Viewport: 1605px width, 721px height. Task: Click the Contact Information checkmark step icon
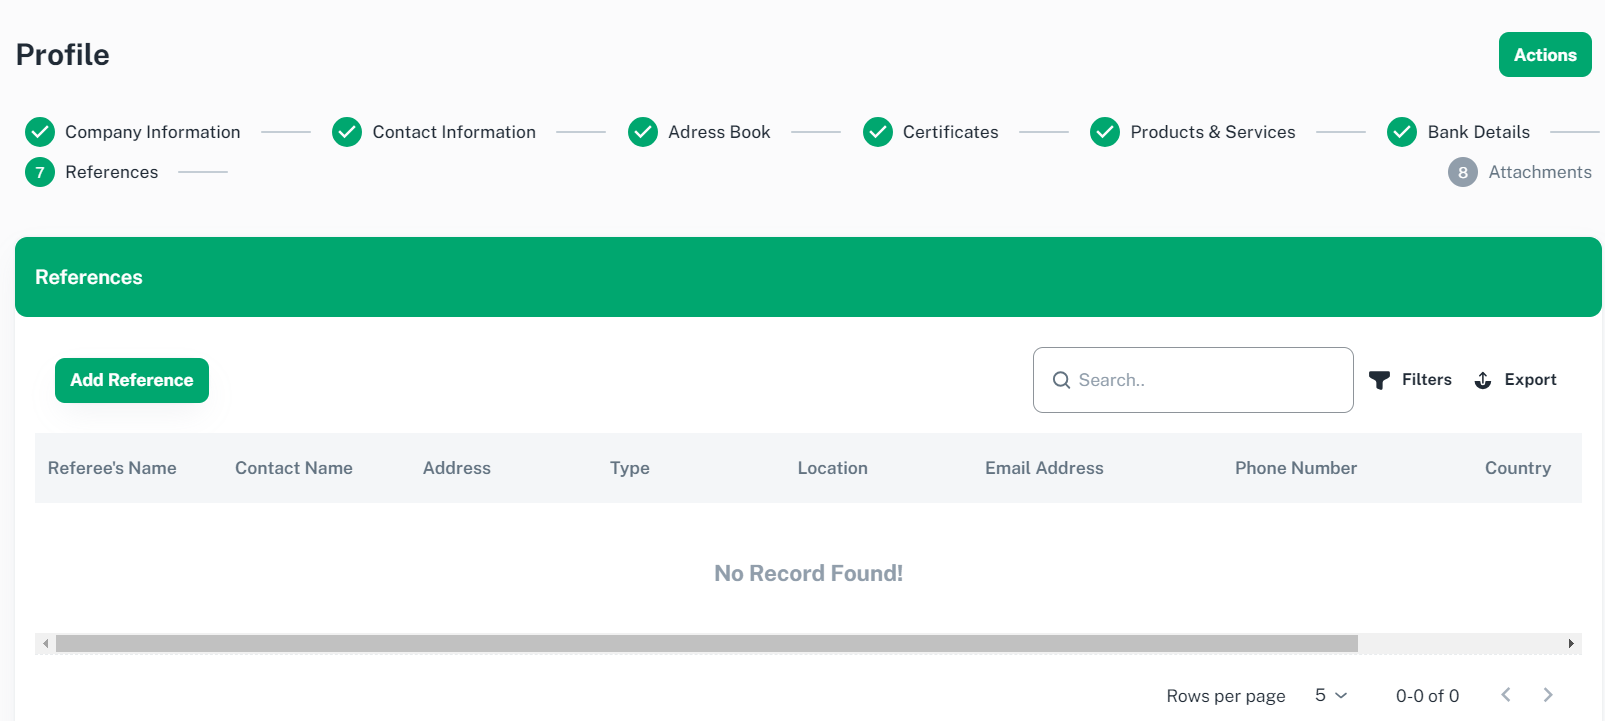point(347,132)
